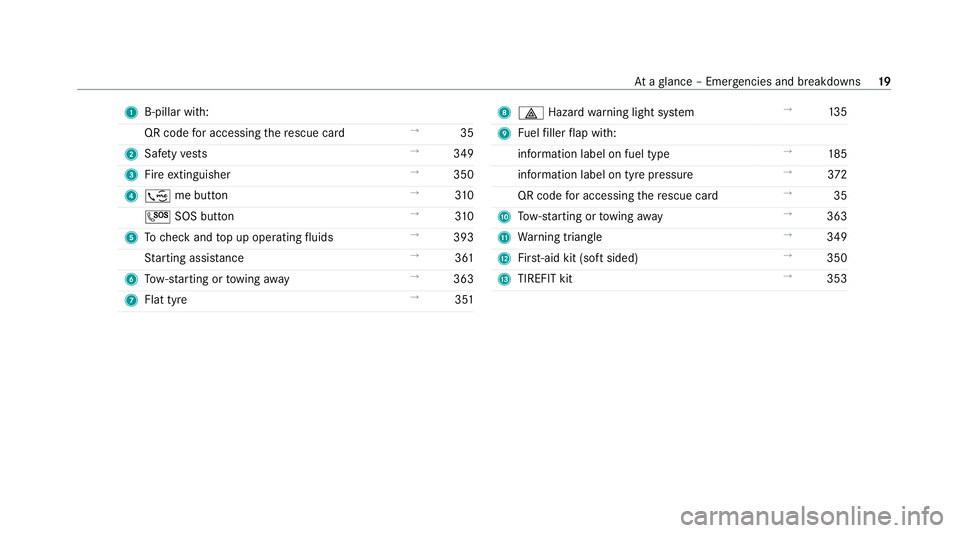Image resolution: width=960 pixels, height=533 pixels.
Task: Click numbered bullet 12 beside First-aid kit
Action: tap(504, 258)
